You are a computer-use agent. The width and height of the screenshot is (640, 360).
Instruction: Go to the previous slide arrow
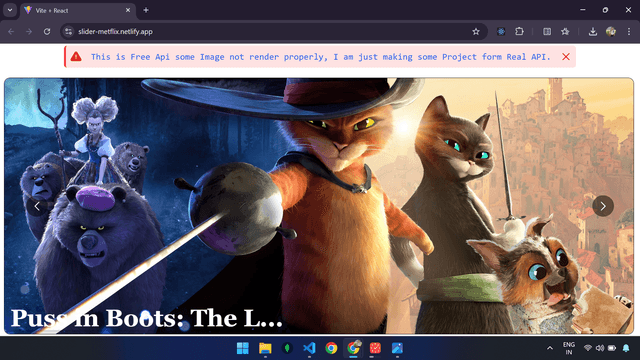click(37, 206)
